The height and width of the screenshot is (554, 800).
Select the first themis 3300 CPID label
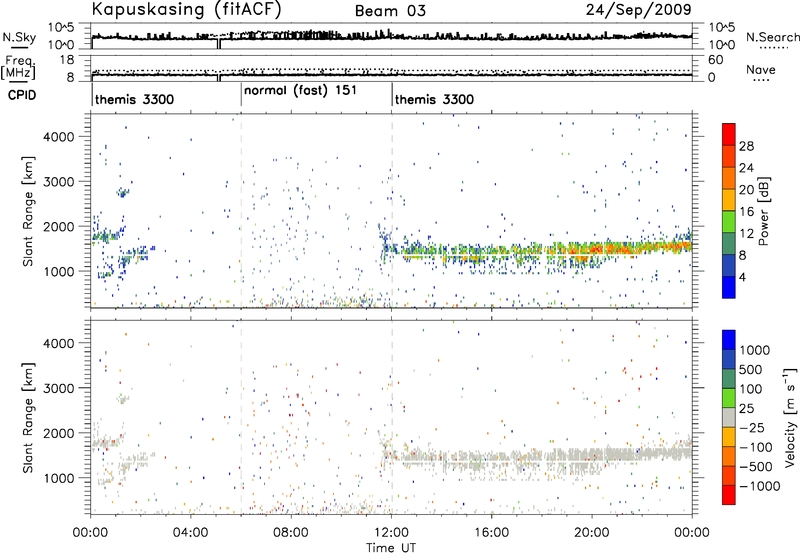tap(134, 99)
